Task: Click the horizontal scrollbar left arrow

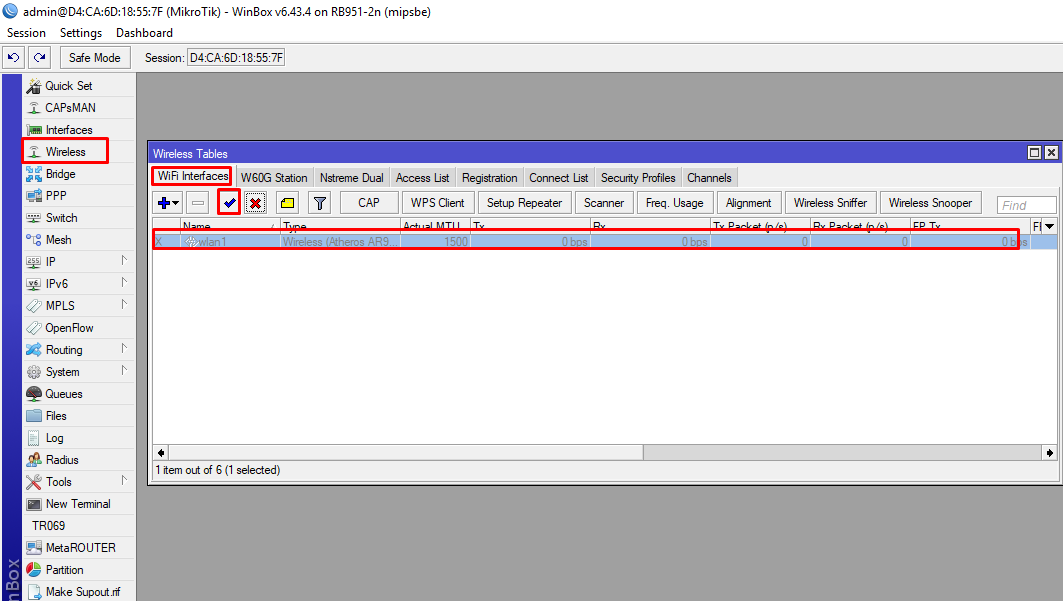Action: [161, 453]
